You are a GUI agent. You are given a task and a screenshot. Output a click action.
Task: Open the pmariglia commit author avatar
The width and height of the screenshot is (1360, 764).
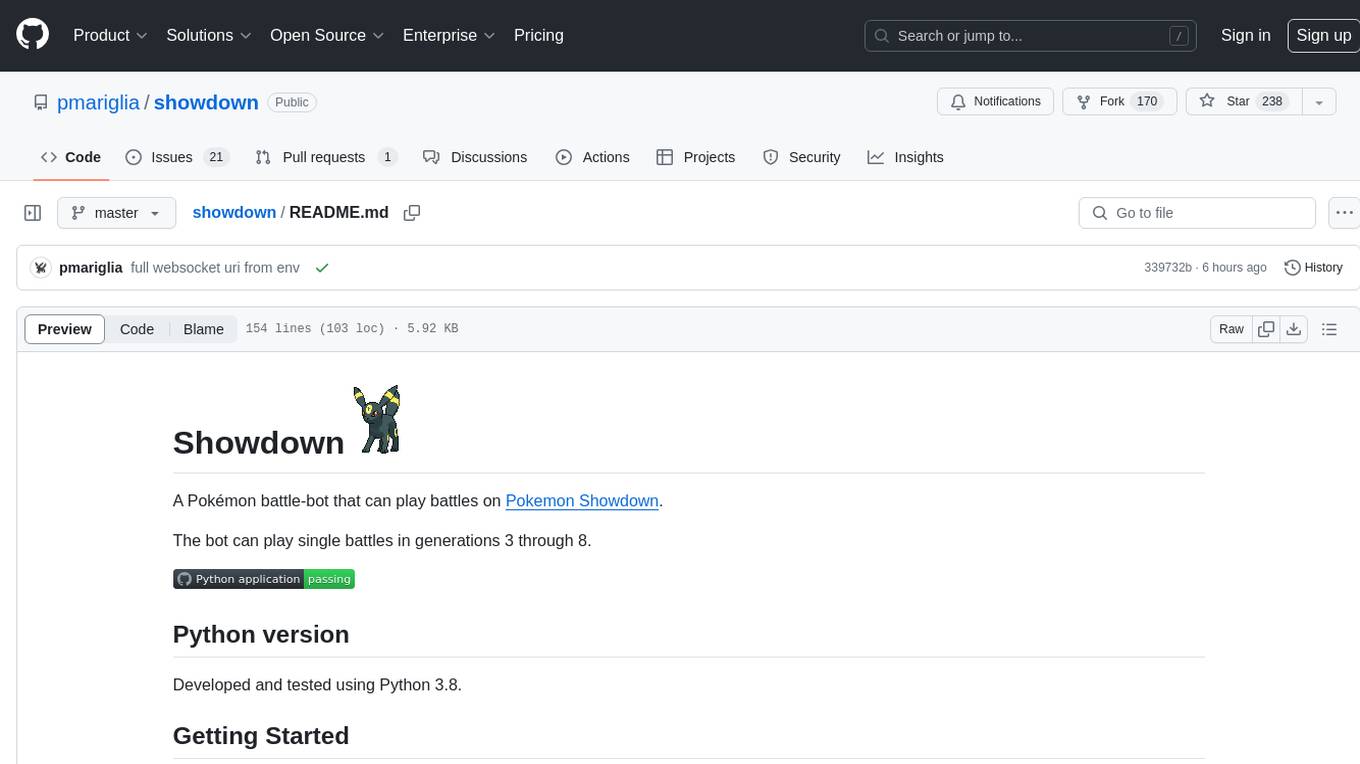pyautogui.click(x=41, y=268)
